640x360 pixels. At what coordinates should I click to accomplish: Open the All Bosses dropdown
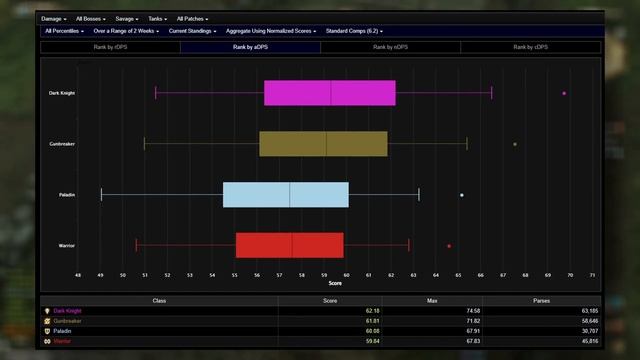(x=91, y=19)
